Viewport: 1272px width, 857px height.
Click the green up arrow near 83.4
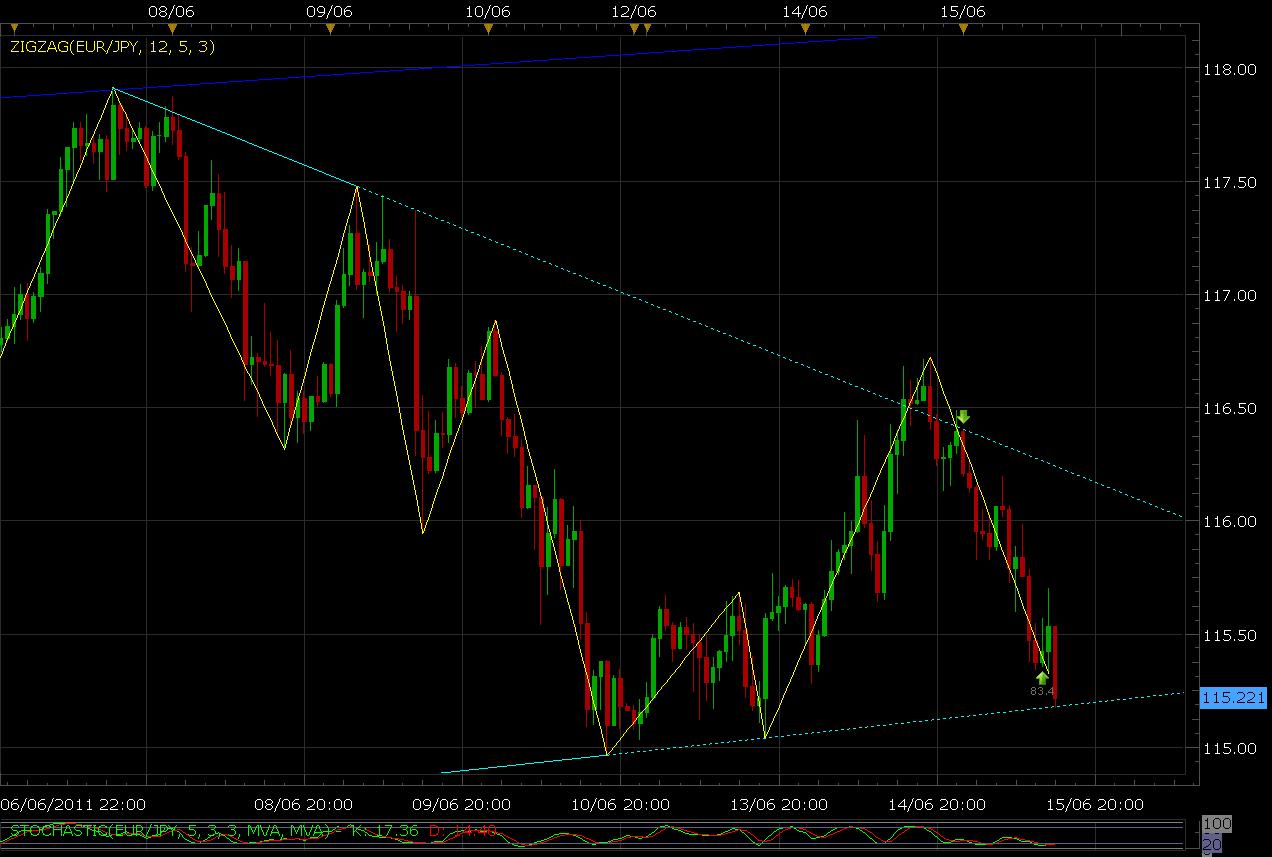[x=1042, y=677]
